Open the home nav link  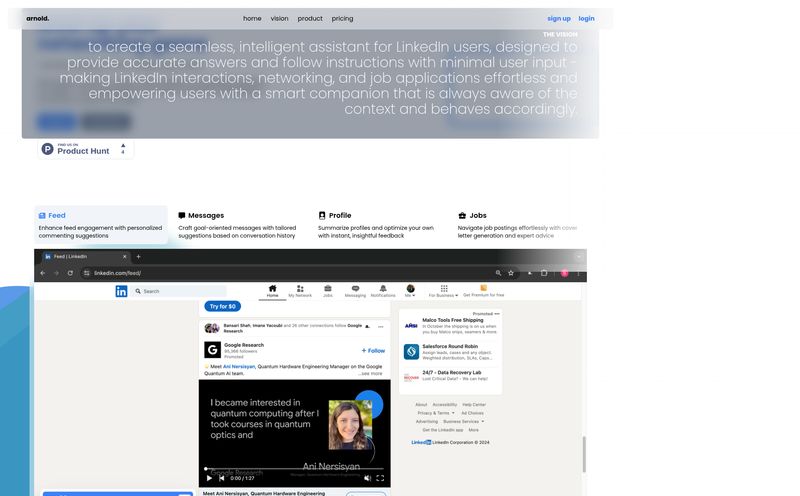click(252, 18)
